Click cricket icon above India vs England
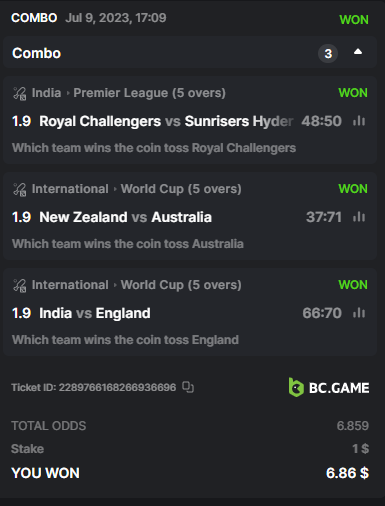Screen dimensions: 385x506 pyautogui.click(x=19, y=285)
